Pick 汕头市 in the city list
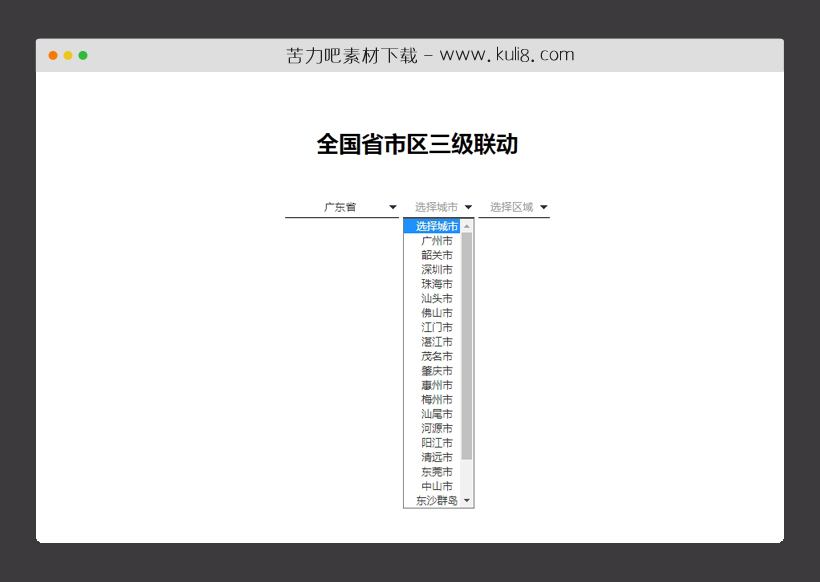Screen dimensions: 820x582 (x=435, y=298)
